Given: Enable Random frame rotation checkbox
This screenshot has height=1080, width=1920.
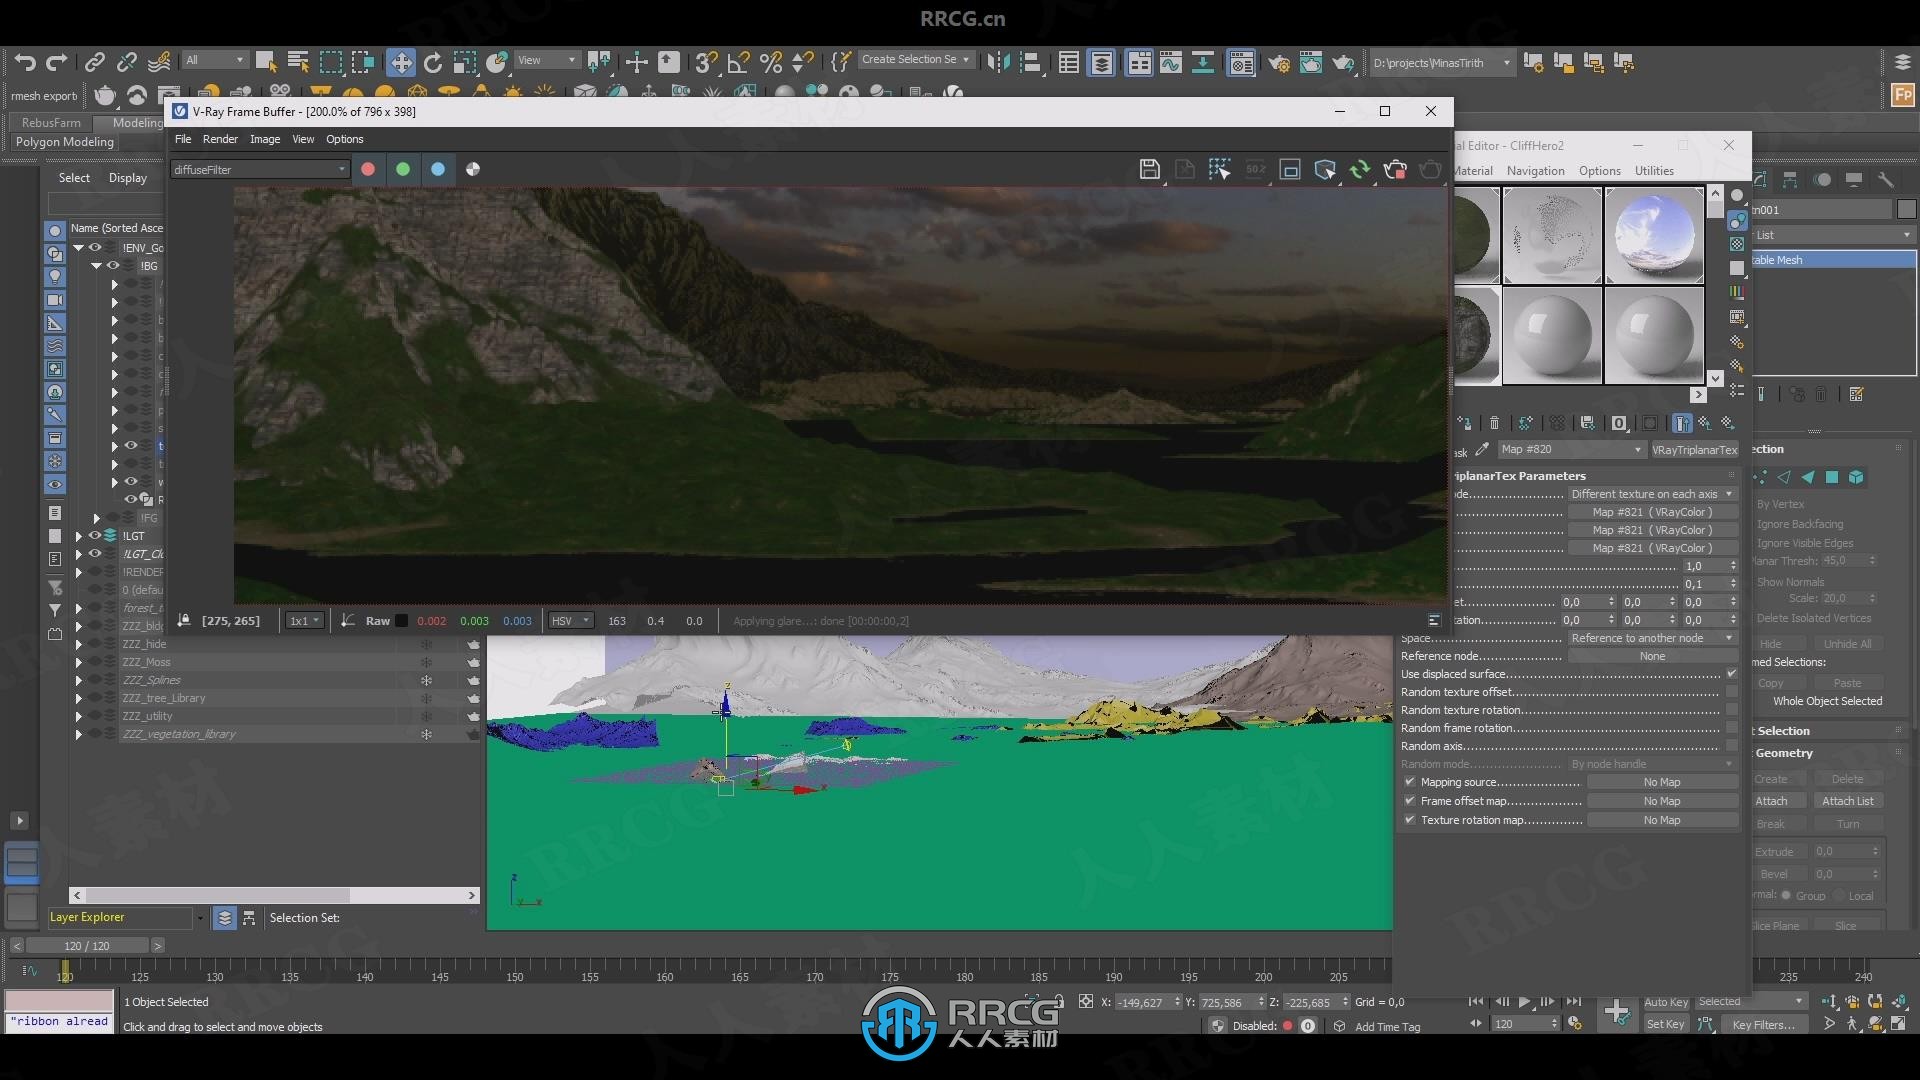Looking at the screenshot, I should (1731, 728).
